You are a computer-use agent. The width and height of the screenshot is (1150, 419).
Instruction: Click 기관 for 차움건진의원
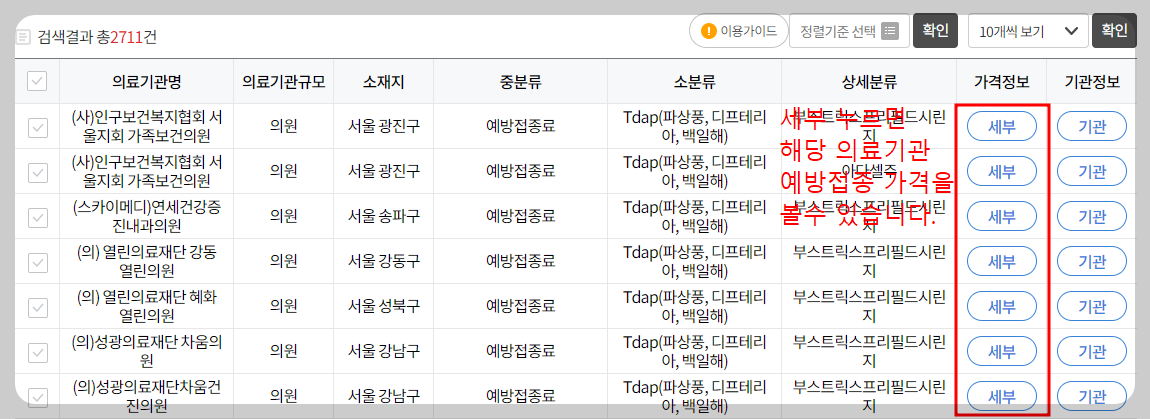(x=1091, y=396)
